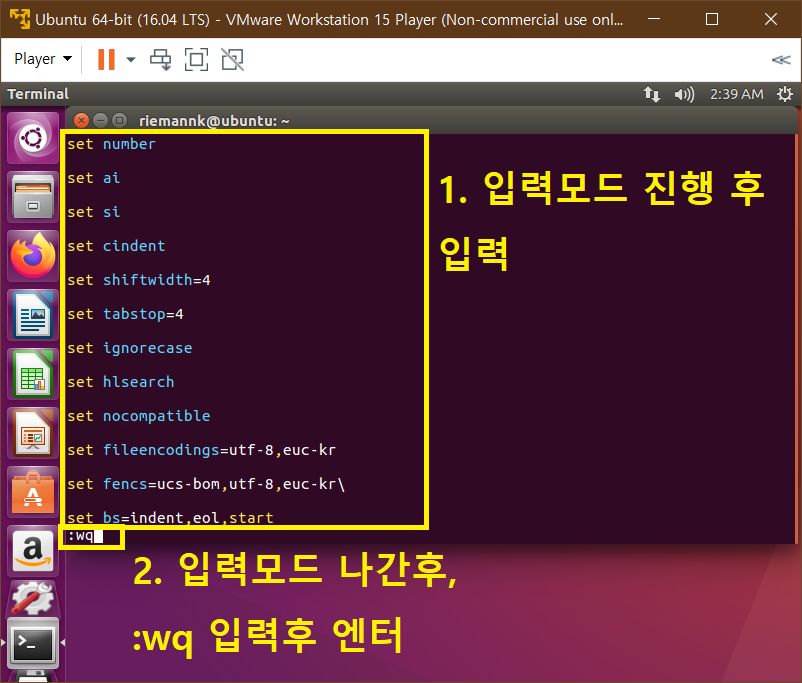Open Ubuntu Software center
This screenshot has height=683, width=802.
[x=33, y=493]
